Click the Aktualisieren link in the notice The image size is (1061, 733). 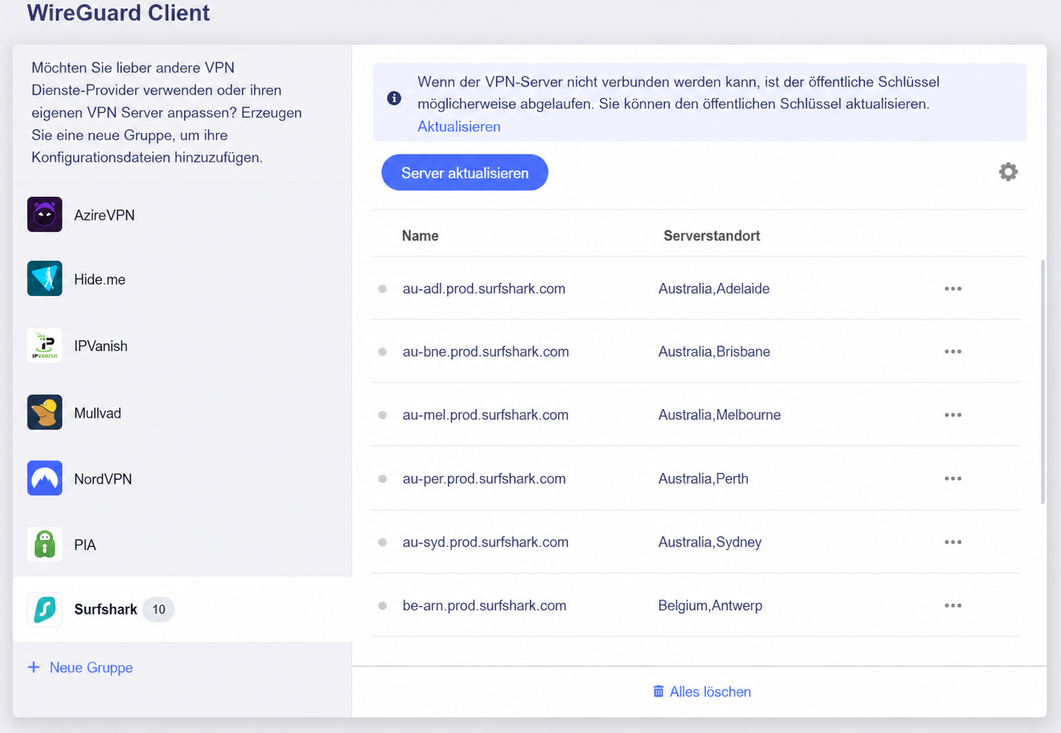coord(459,127)
